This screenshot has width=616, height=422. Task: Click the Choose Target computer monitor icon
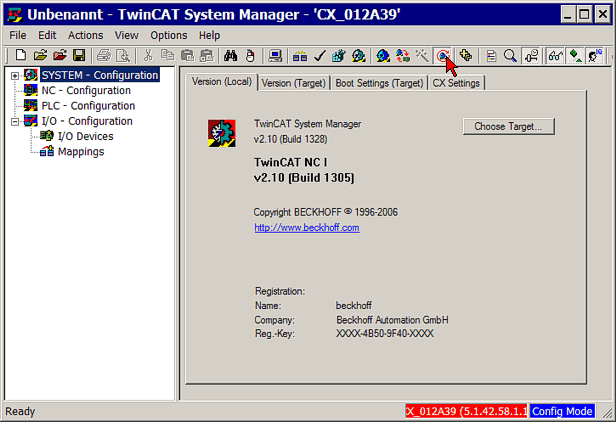[x=275, y=56]
